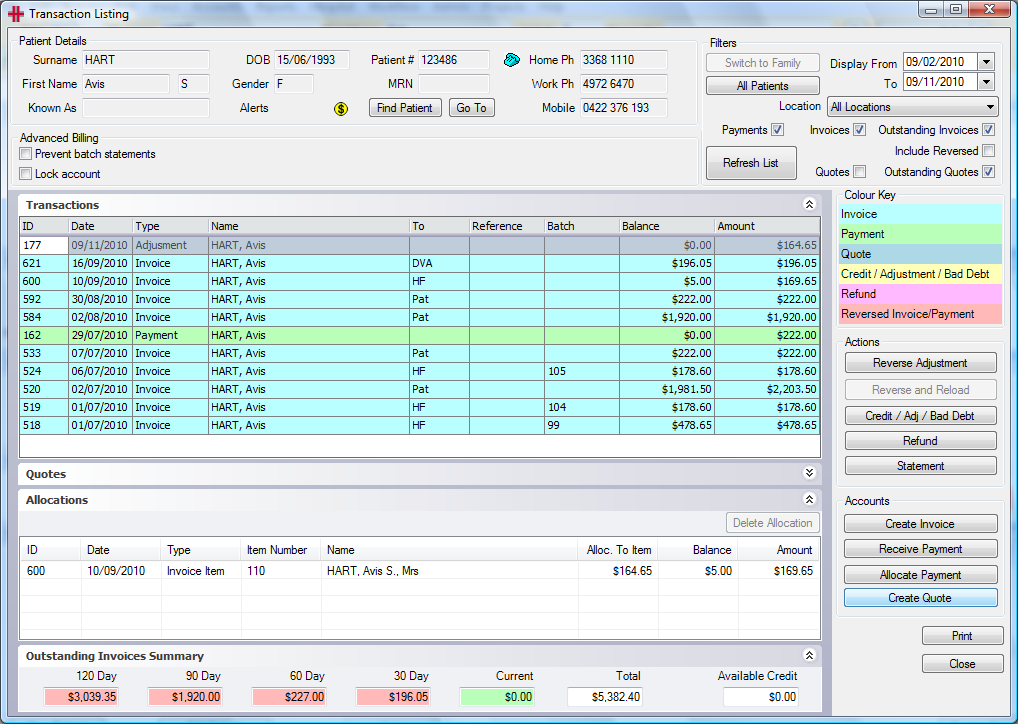Select invoice 520 amount $2,203.50

419,390
